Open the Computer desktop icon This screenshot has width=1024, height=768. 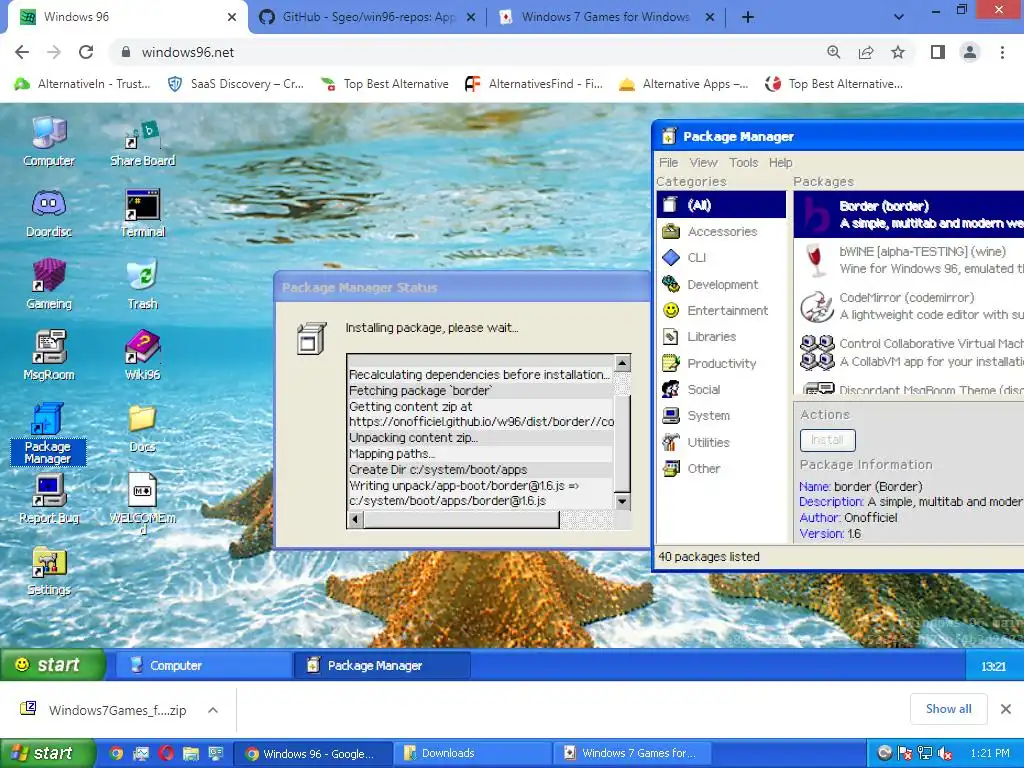[49, 142]
